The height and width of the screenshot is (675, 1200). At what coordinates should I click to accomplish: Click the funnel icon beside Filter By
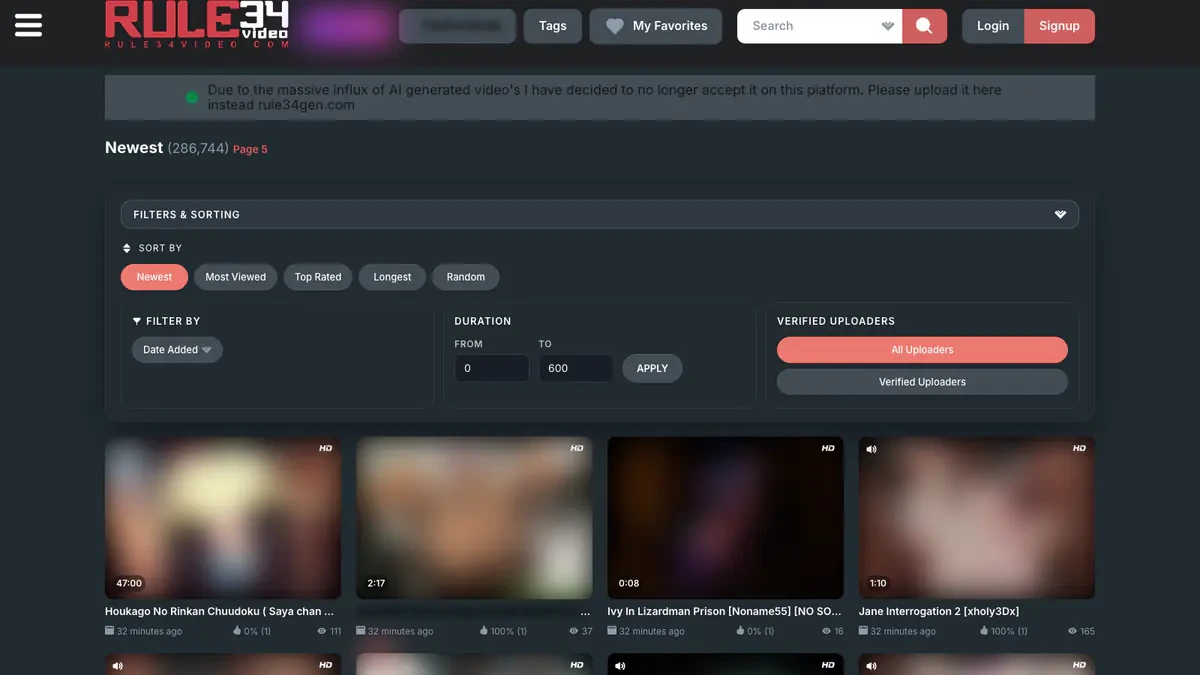[x=137, y=321]
